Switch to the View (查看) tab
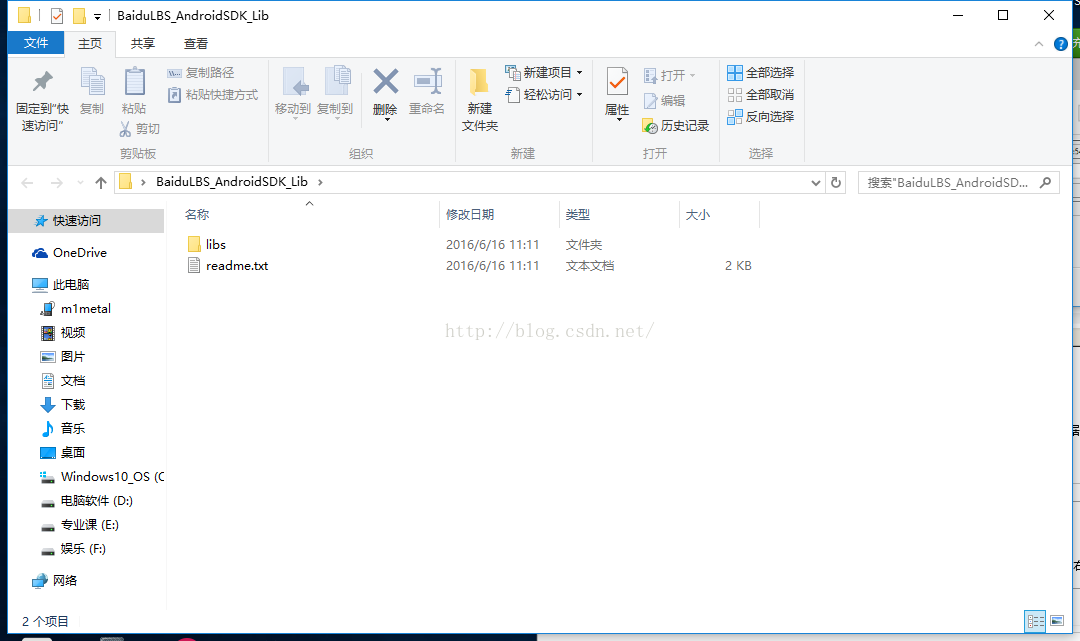The image size is (1080, 641). coord(196,43)
